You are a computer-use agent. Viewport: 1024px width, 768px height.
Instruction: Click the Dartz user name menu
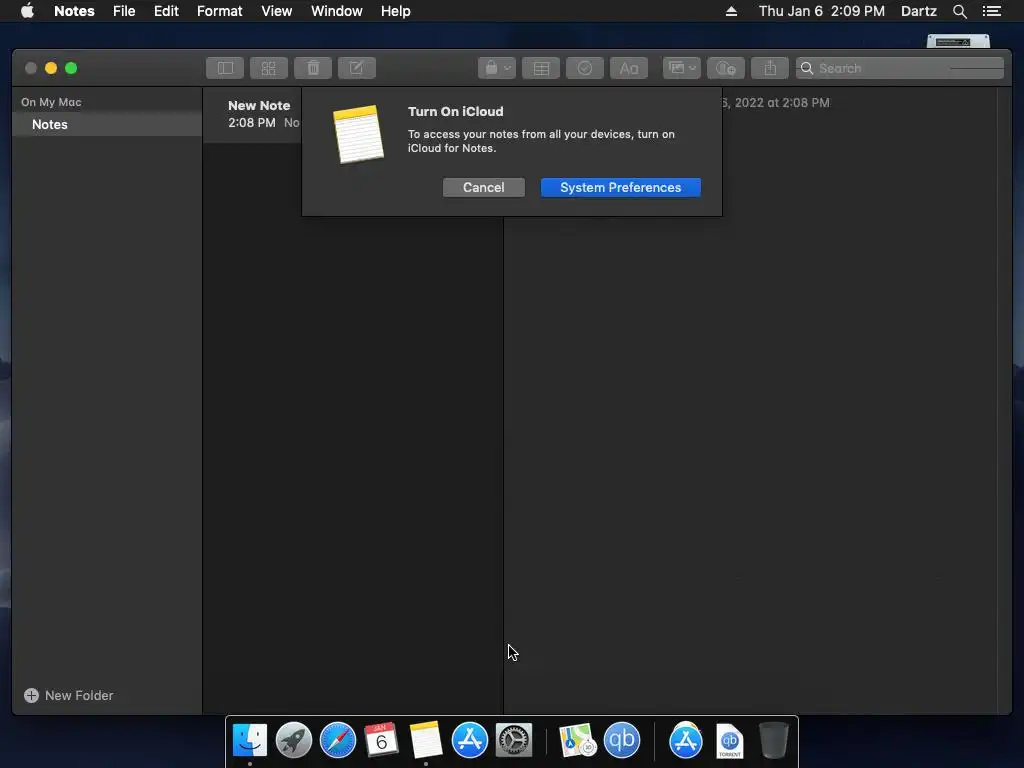point(918,11)
